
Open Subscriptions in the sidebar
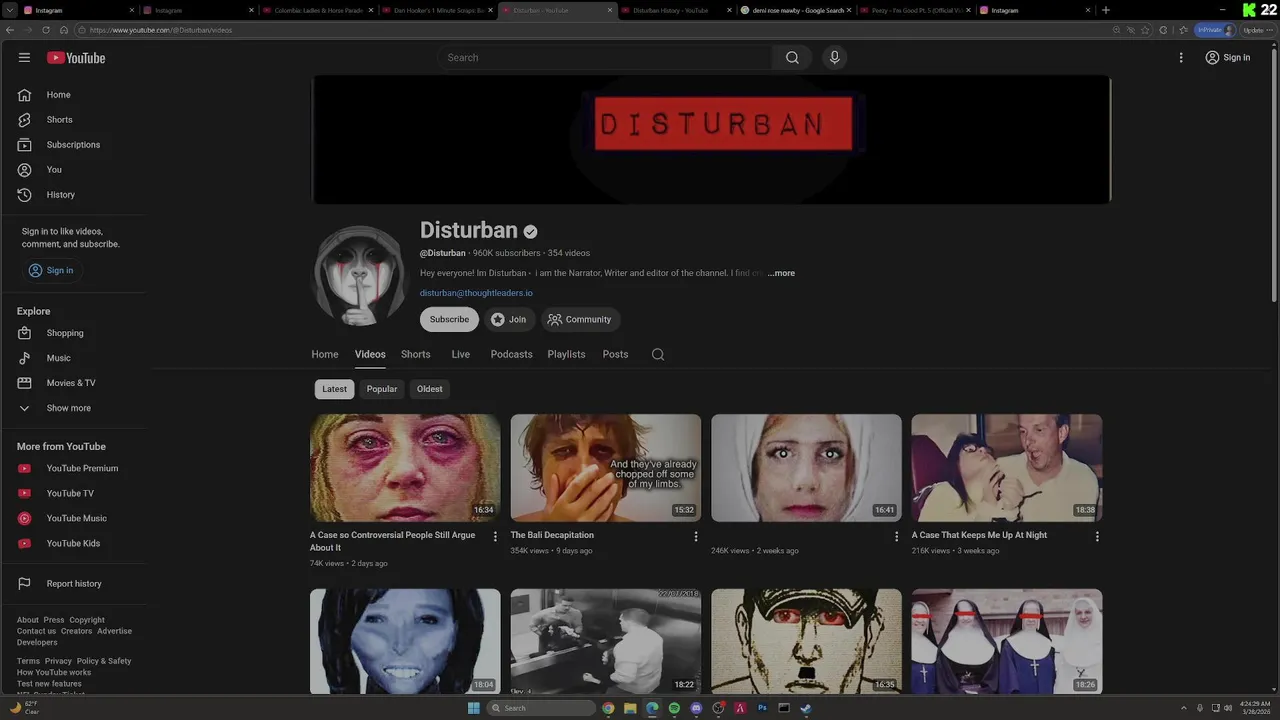coord(75,145)
